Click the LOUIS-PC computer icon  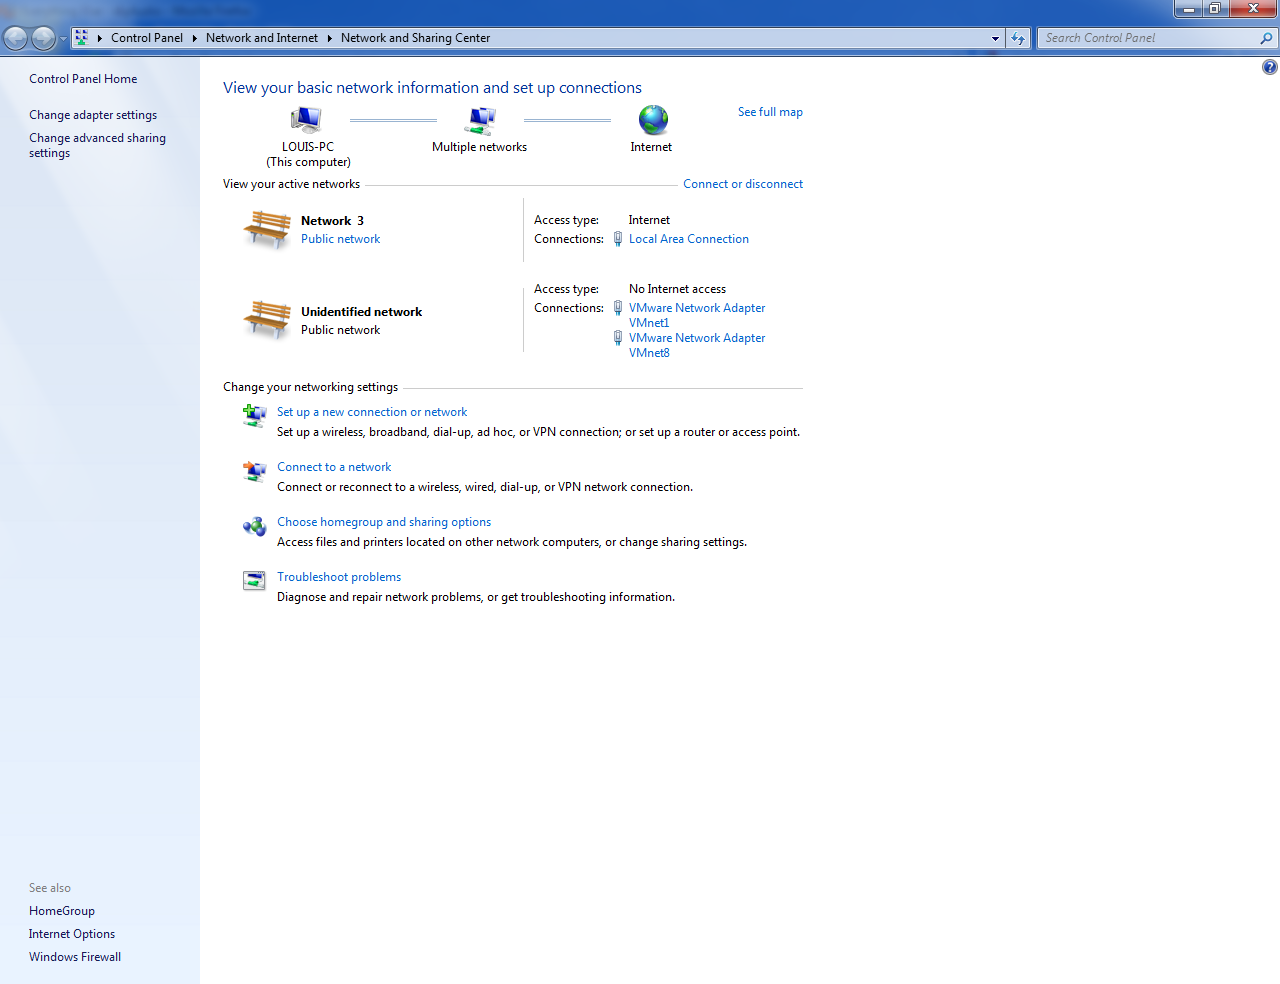pyautogui.click(x=306, y=120)
